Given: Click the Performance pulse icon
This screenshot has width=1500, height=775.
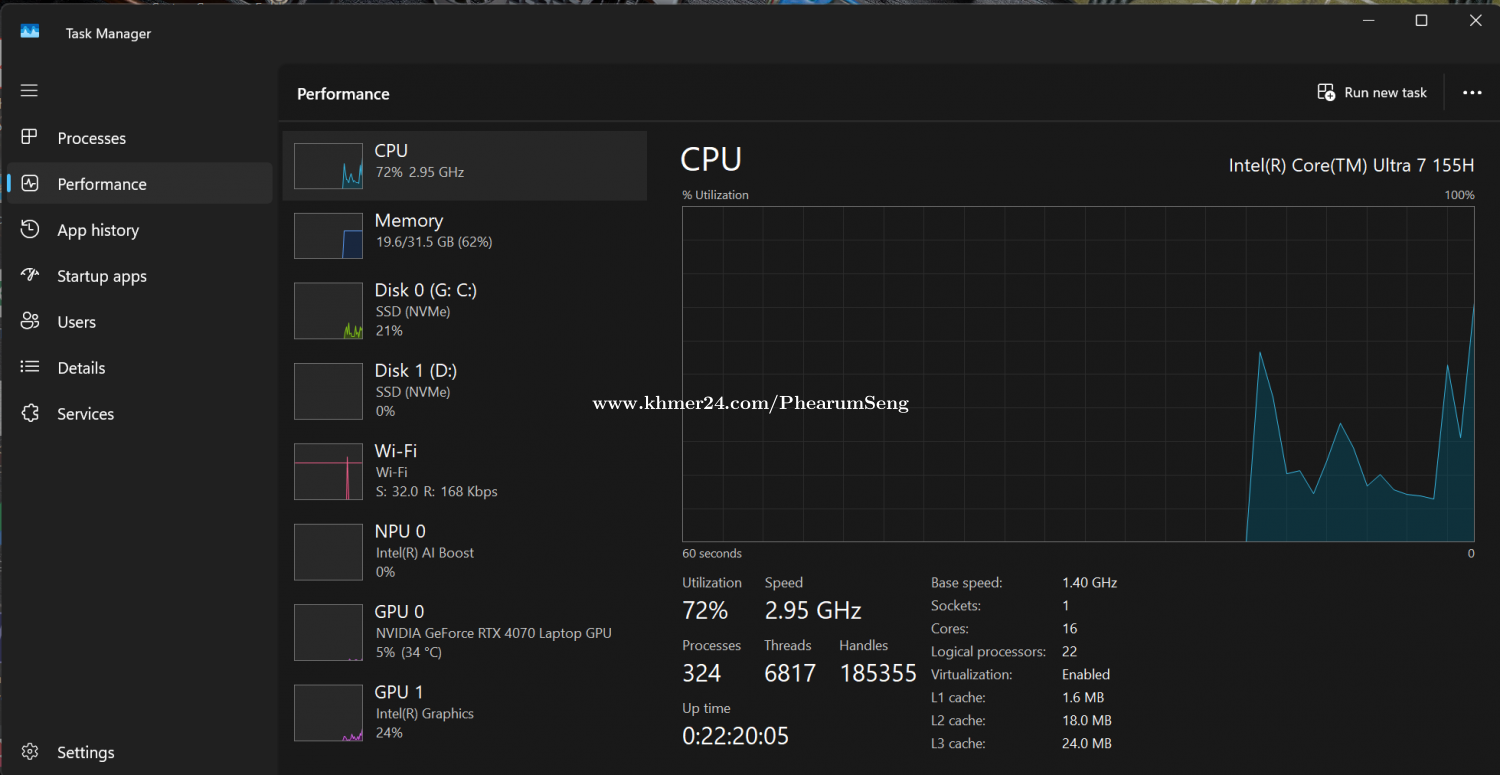Looking at the screenshot, I should [29, 183].
